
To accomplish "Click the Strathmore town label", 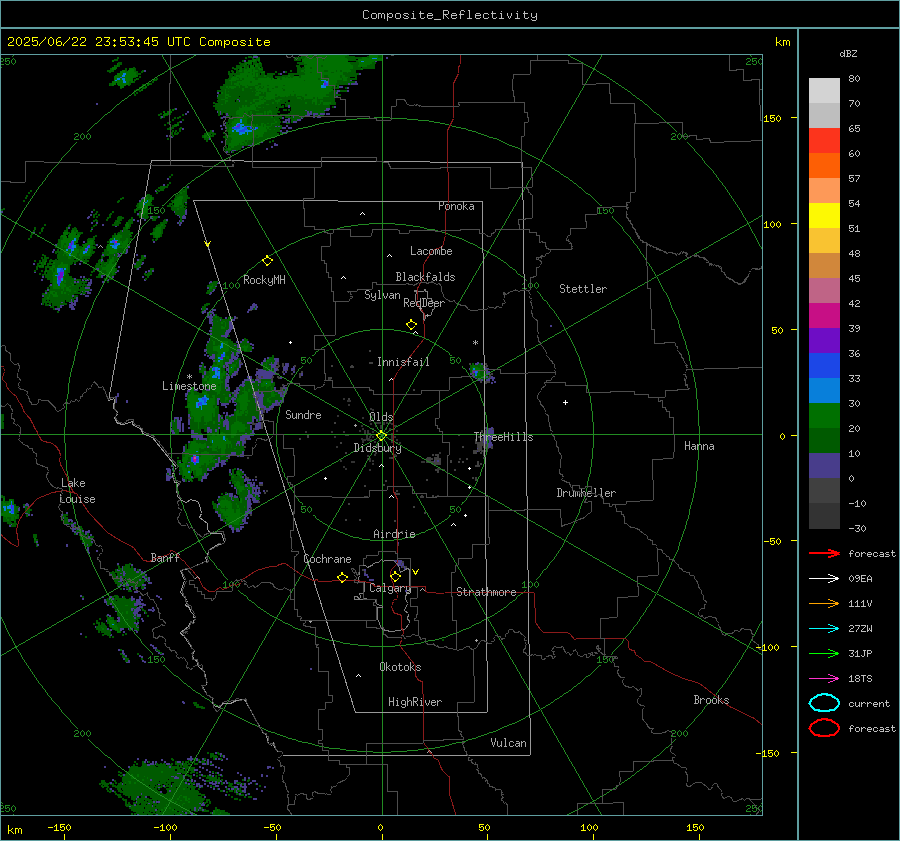I will [486, 592].
